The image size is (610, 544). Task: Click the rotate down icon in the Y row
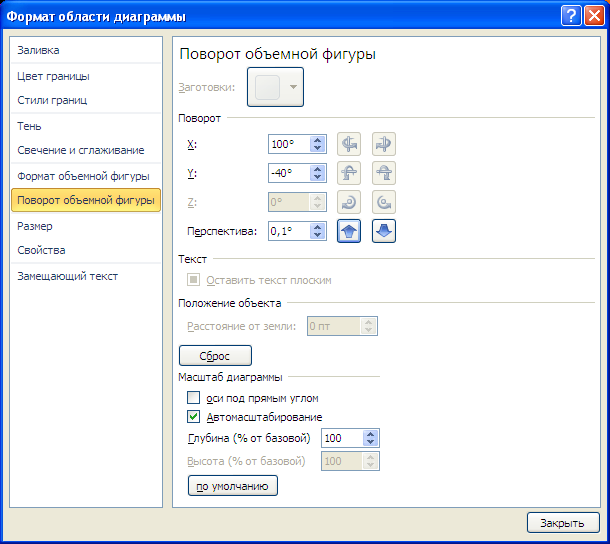(x=384, y=173)
